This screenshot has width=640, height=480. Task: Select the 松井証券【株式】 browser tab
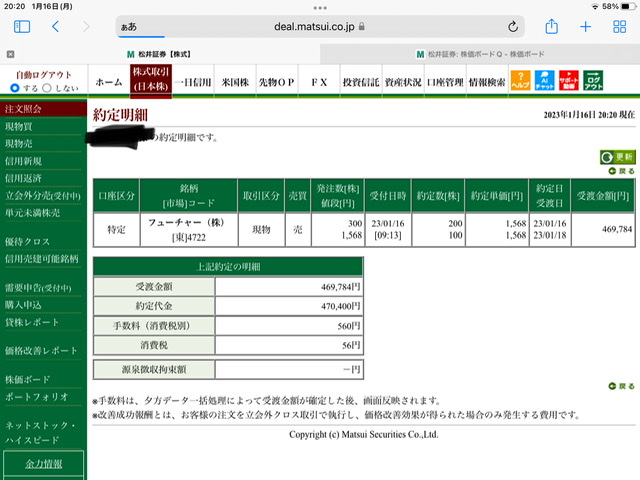pos(159,54)
